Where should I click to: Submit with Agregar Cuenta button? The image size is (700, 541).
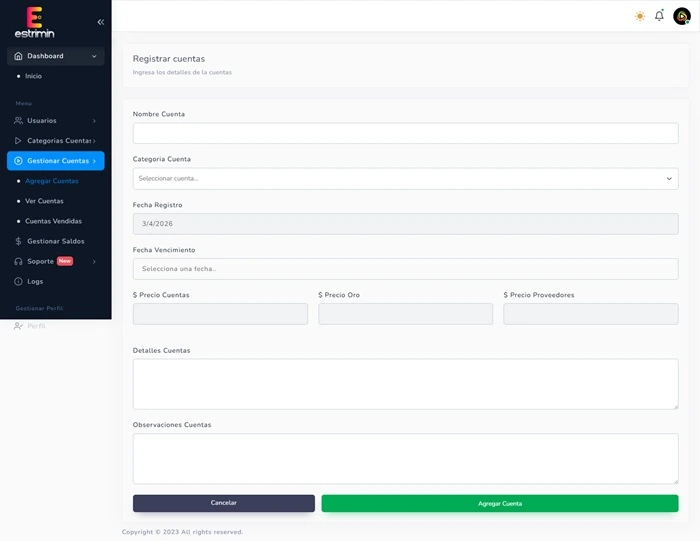[x=499, y=503]
